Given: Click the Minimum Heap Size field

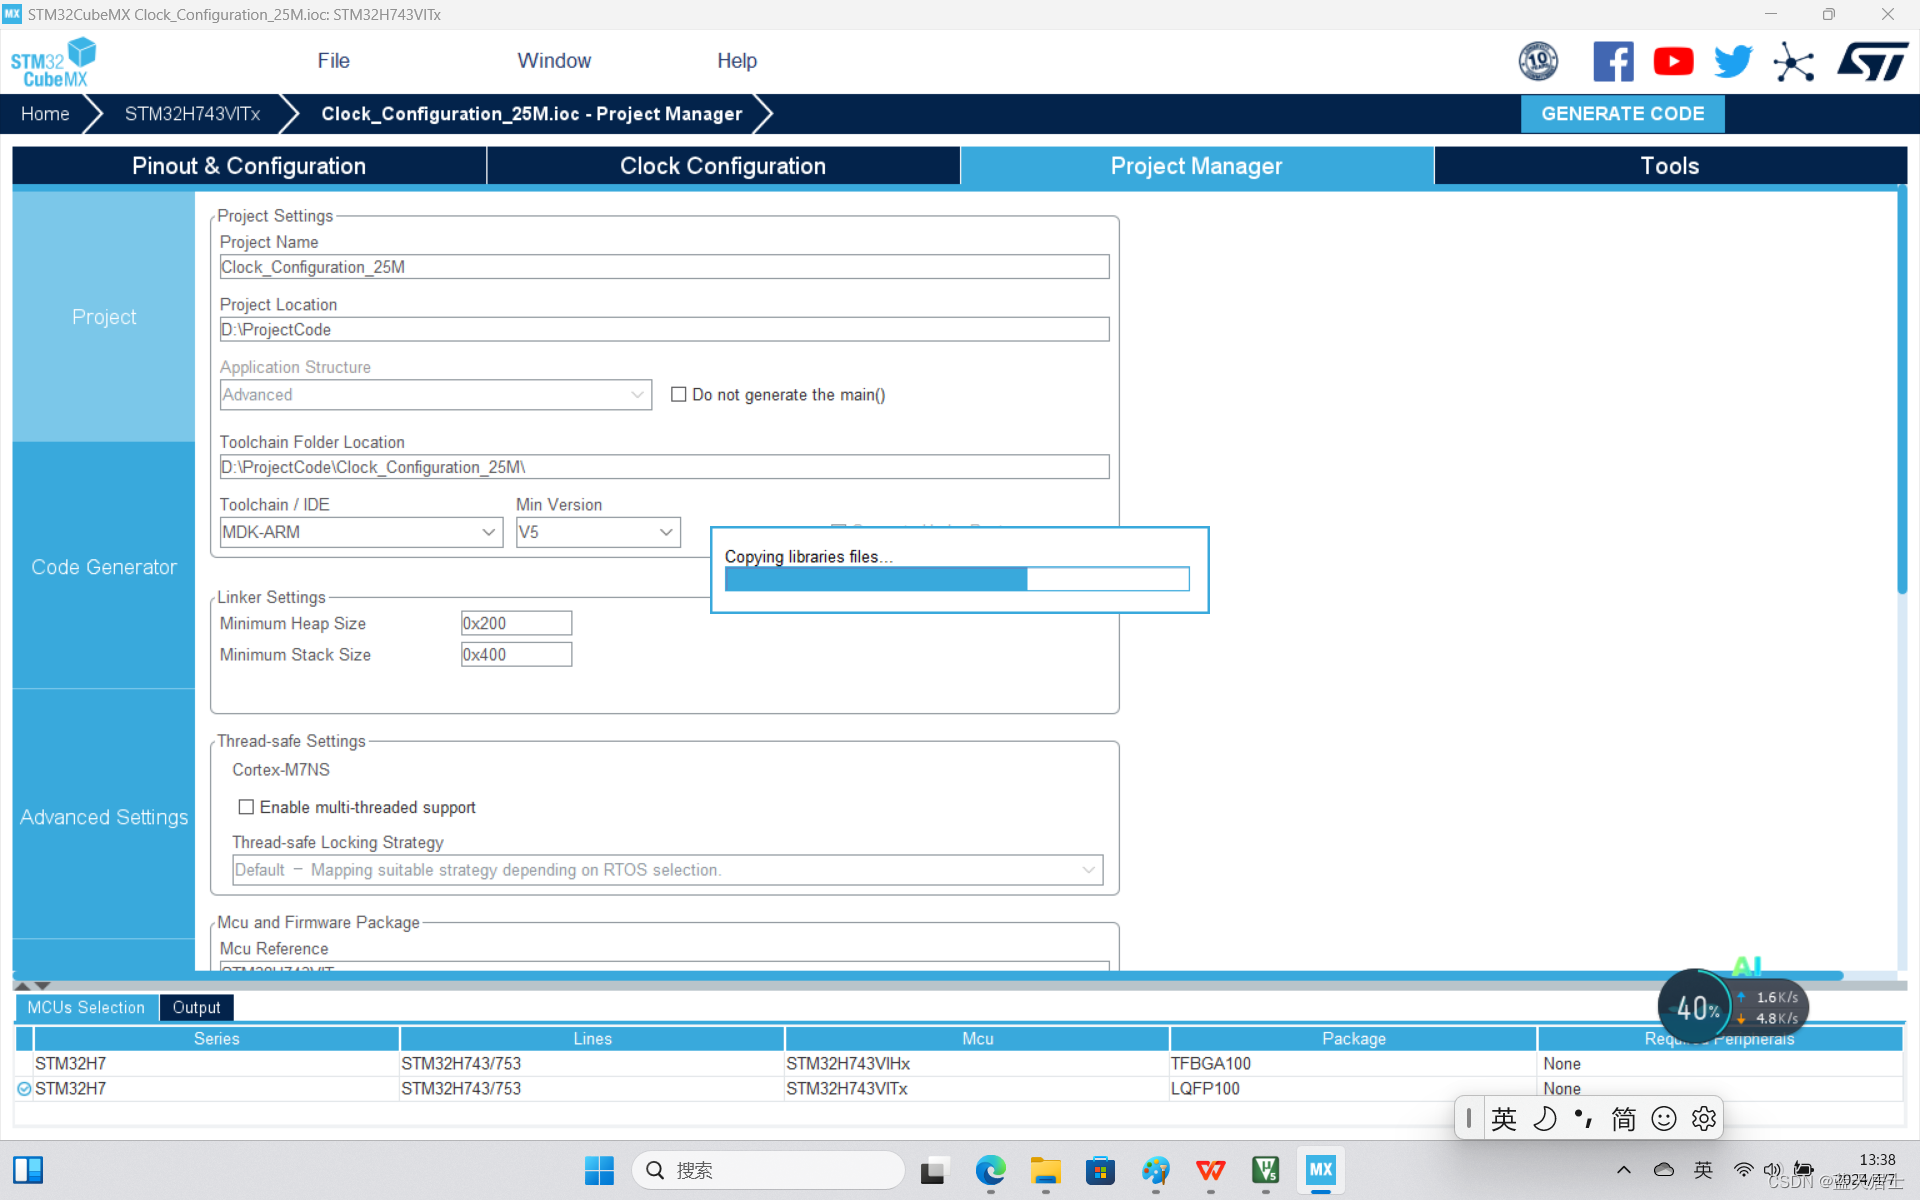Looking at the screenshot, I should click(516, 623).
